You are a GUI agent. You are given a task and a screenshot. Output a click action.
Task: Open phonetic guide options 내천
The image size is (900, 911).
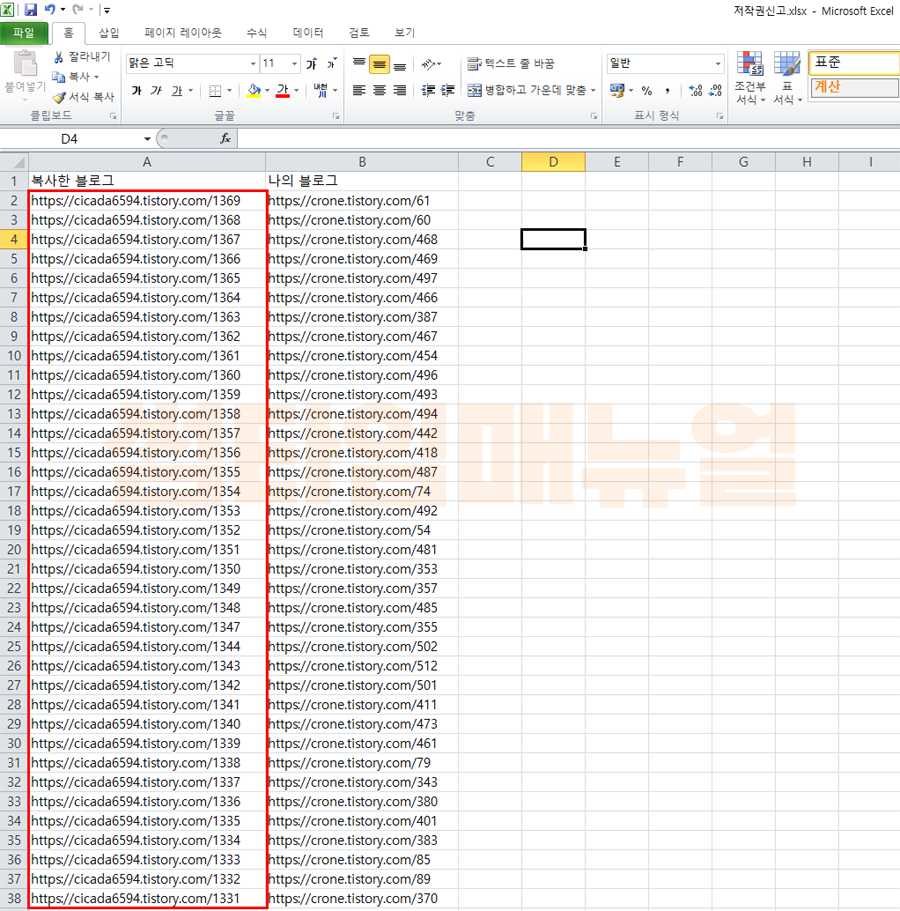coord(321,91)
